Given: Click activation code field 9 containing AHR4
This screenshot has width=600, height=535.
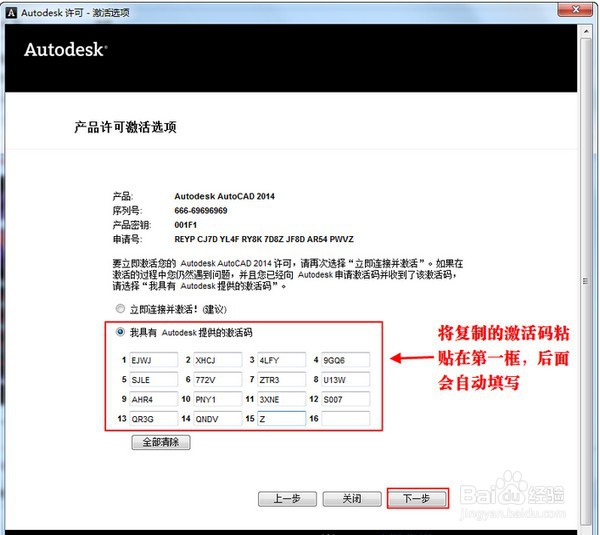Looking at the screenshot, I should coord(153,399).
